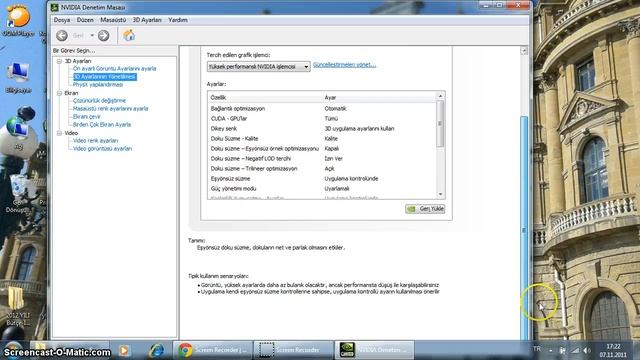Click the main panel vertical scrollbar thumb
Image resolution: width=640 pixels, height=360 pixels.
[x=524, y=229]
